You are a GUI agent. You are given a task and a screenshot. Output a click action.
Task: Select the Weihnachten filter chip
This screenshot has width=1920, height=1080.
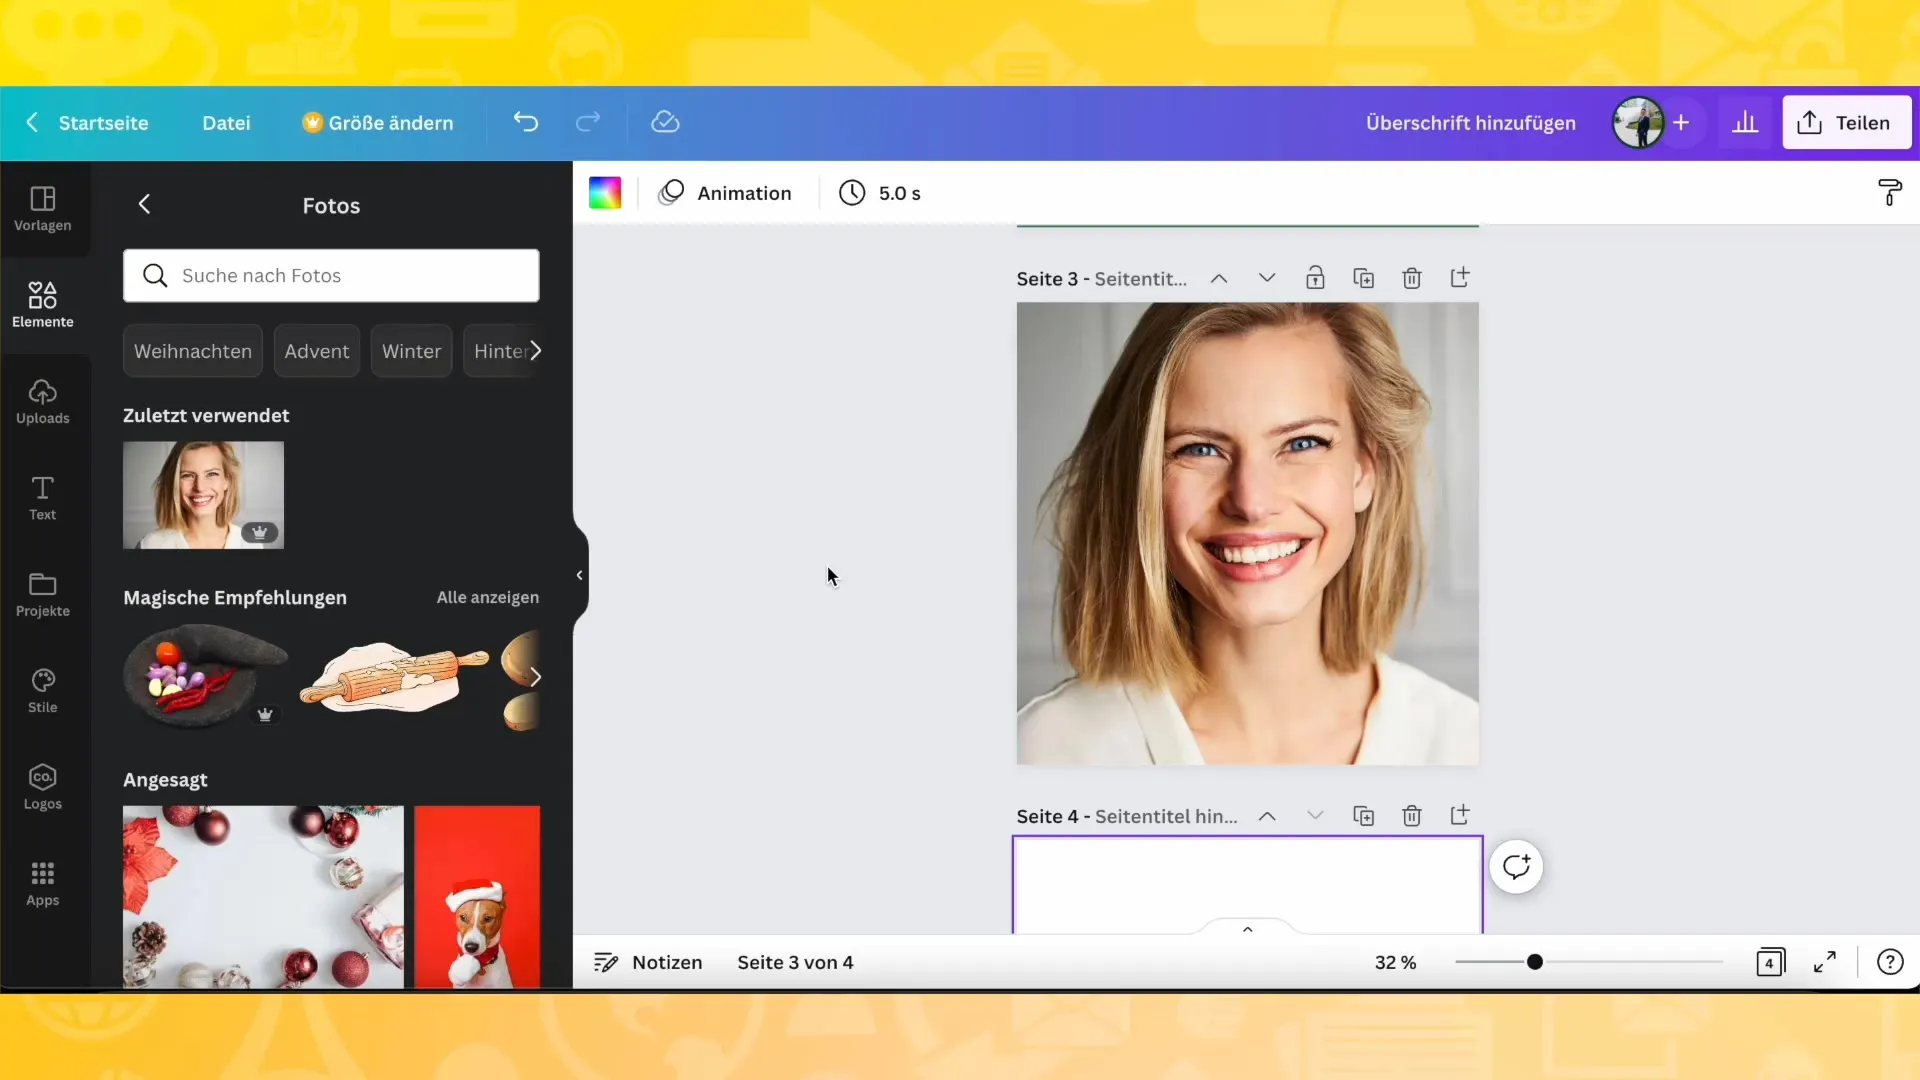(193, 351)
